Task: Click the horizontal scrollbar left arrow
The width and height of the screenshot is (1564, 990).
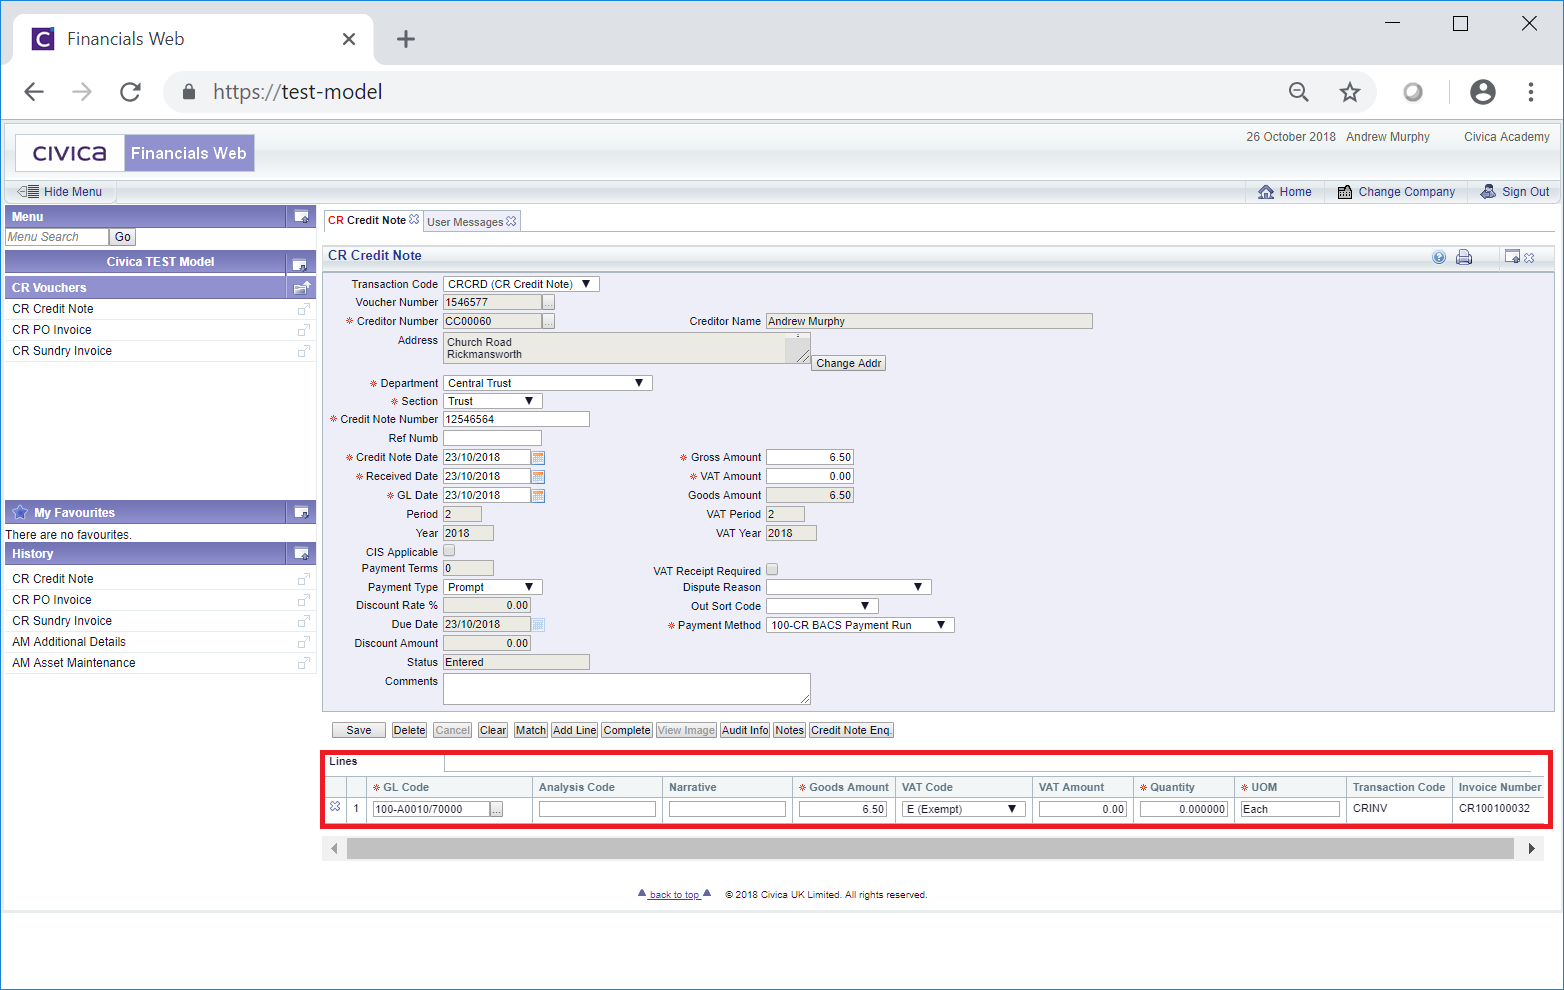Action: (x=334, y=849)
